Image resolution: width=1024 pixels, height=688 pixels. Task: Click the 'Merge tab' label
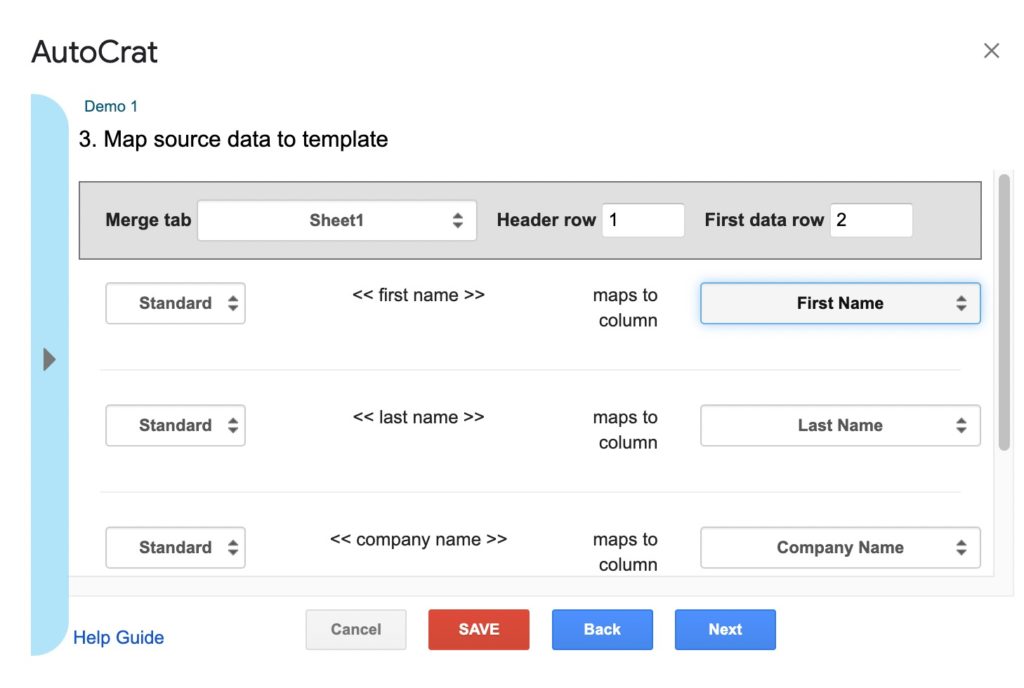(x=148, y=220)
